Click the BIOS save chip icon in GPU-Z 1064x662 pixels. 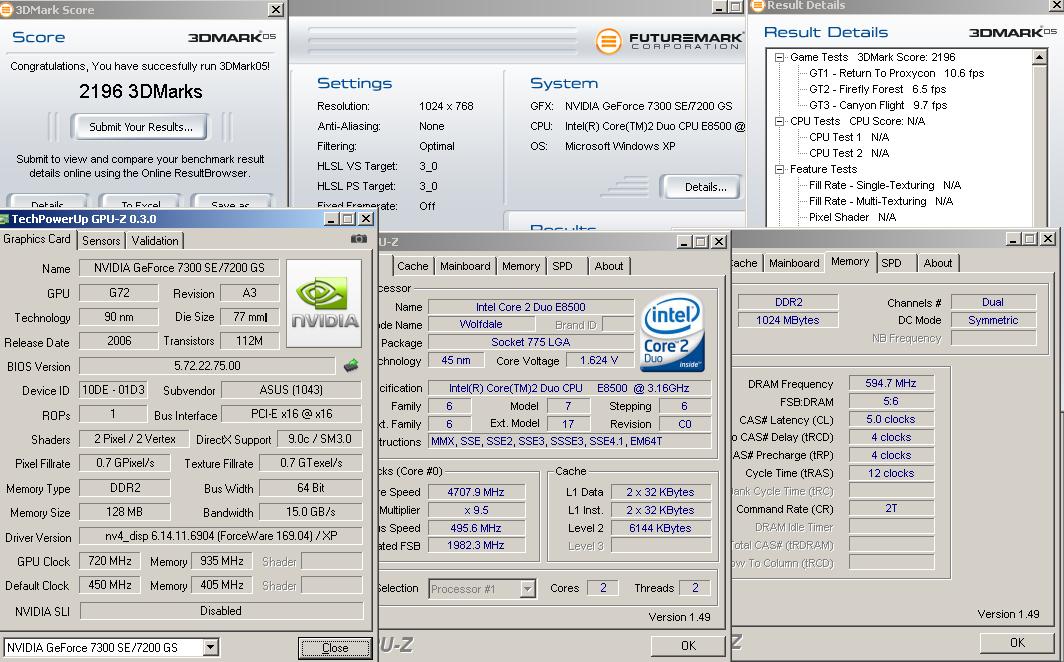[351, 366]
